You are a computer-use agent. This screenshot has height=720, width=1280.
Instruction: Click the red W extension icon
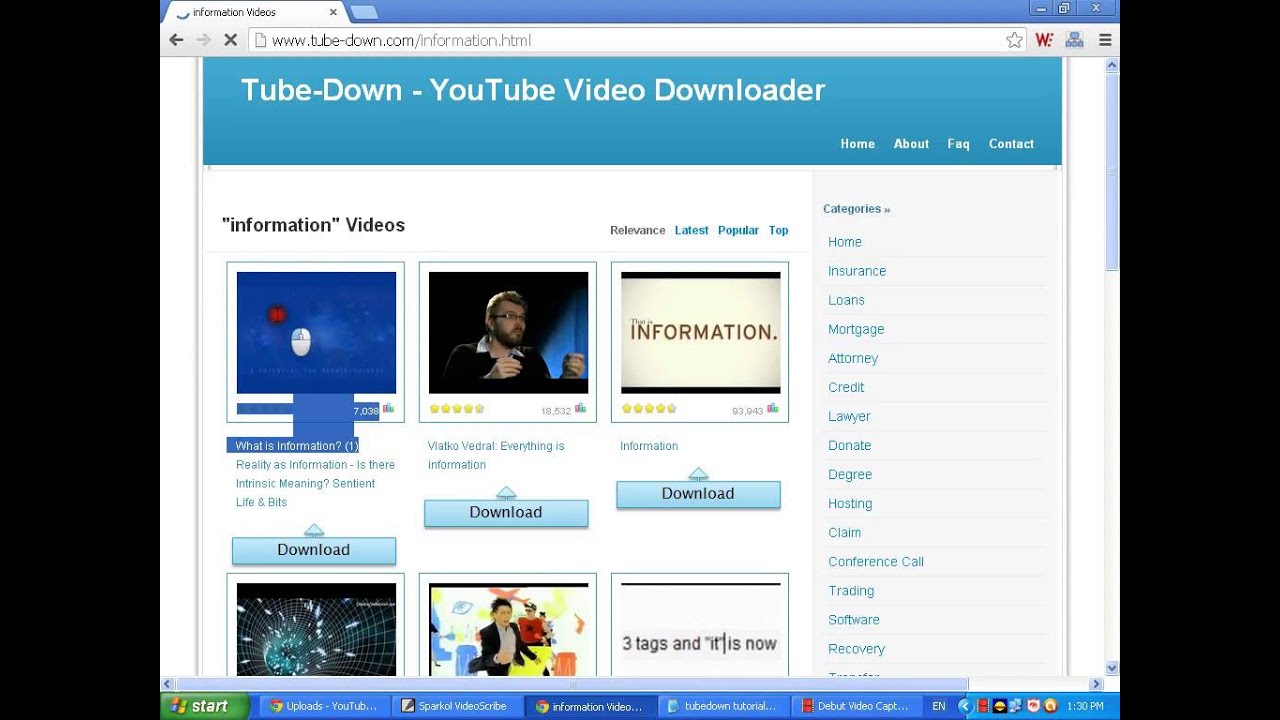pos(1044,40)
